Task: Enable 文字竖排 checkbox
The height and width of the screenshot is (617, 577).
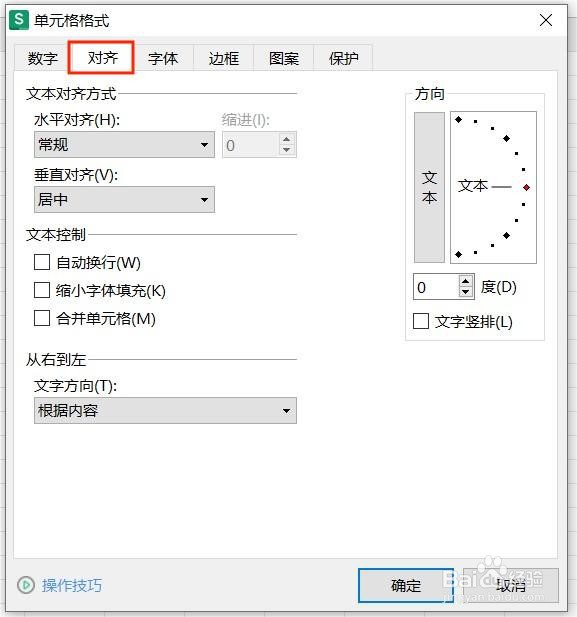Action: point(421,321)
